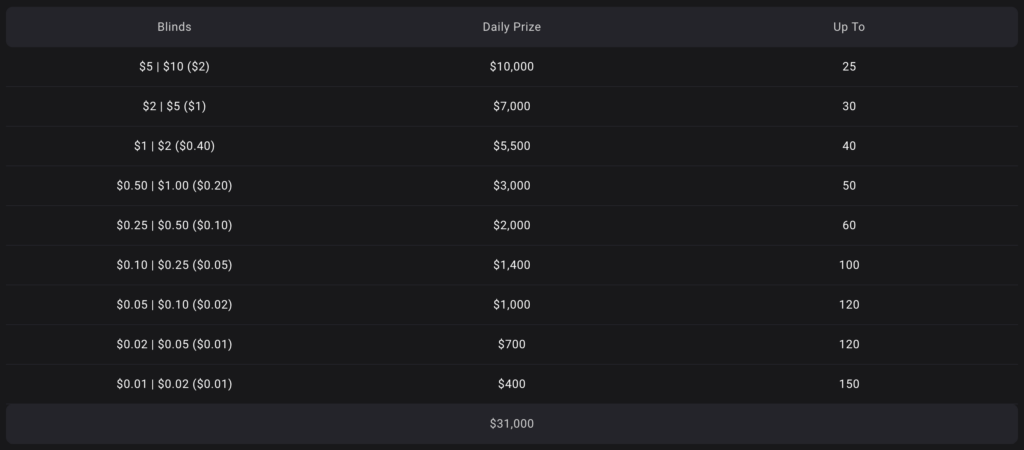This screenshot has height=450, width=1024.
Task: Click the Blinds column header
Action: [174, 27]
